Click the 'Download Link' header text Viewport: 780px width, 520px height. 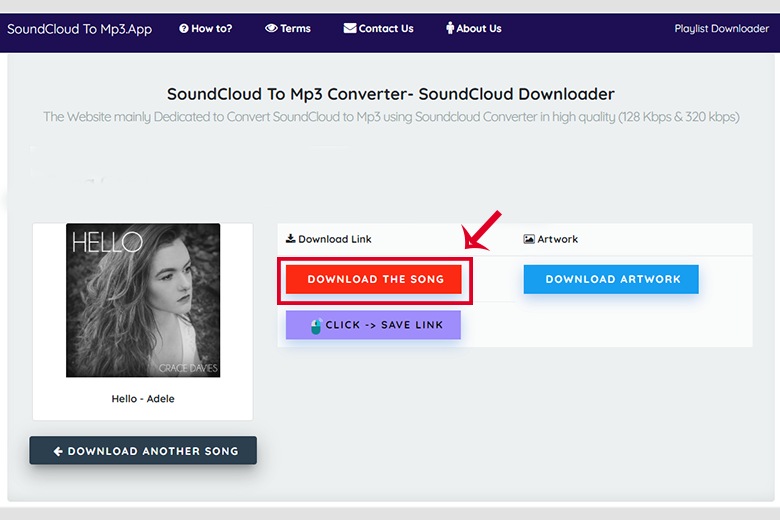click(335, 239)
